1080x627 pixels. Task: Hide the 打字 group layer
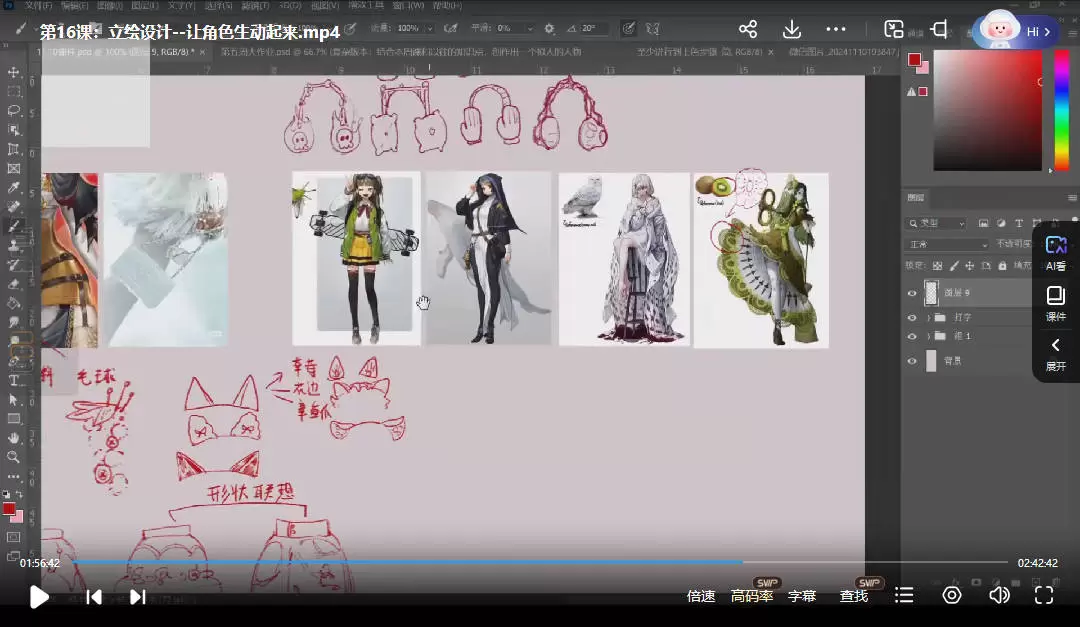click(912, 318)
